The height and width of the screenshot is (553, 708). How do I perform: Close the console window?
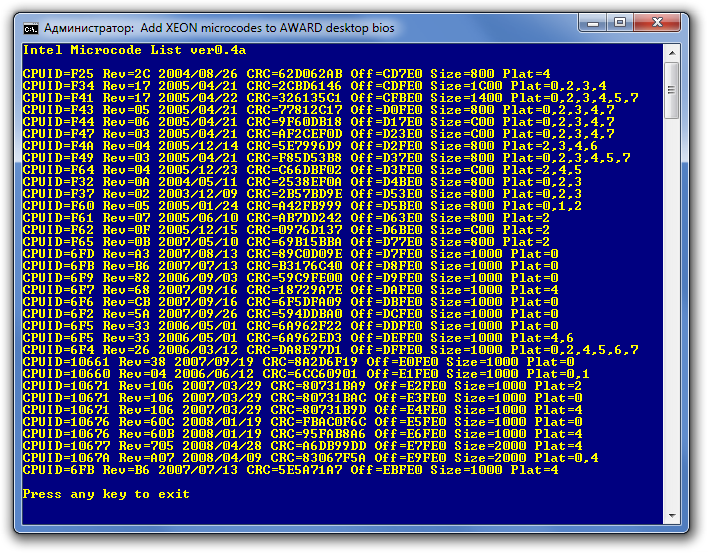(x=657, y=23)
